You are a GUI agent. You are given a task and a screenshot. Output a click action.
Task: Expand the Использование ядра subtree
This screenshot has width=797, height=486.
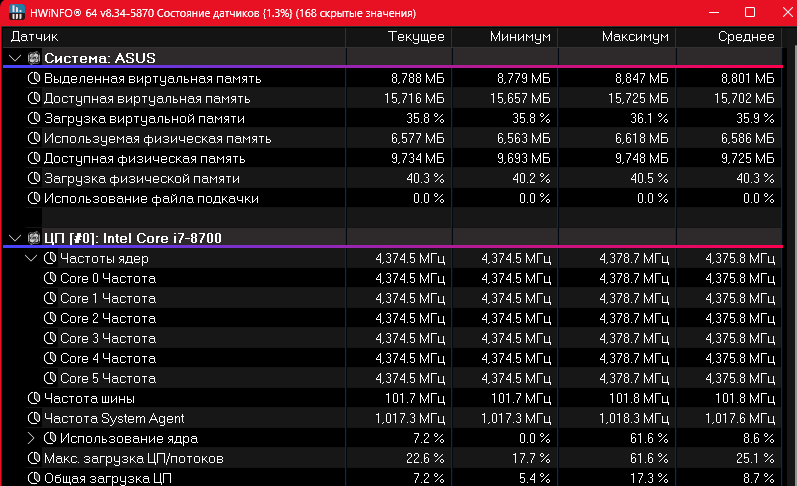(30, 438)
